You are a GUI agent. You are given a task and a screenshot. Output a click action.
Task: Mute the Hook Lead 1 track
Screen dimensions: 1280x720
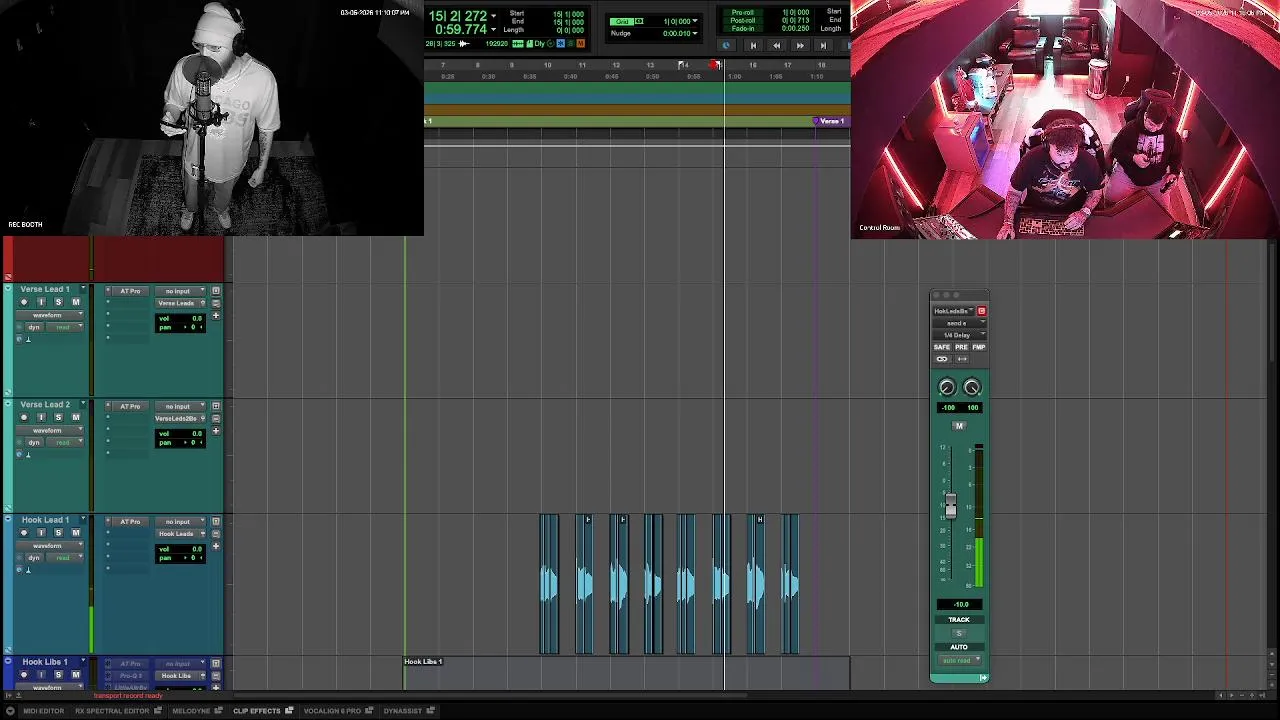click(75, 533)
